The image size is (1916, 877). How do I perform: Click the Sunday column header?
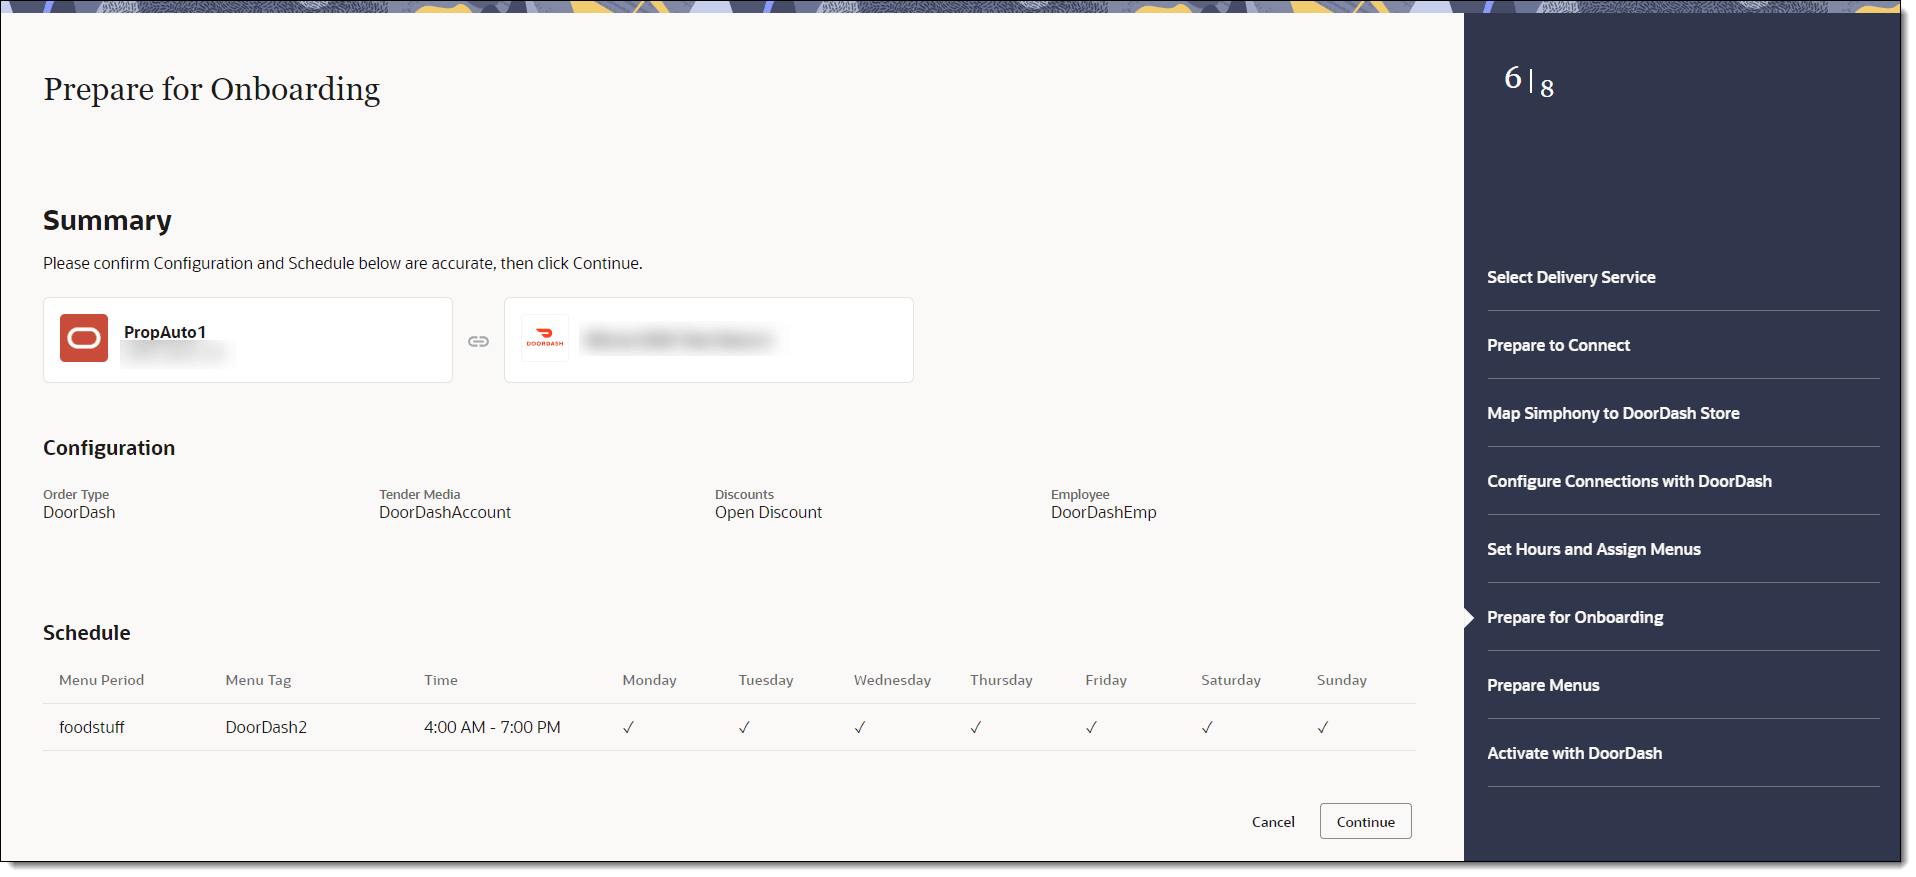tap(1341, 680)
